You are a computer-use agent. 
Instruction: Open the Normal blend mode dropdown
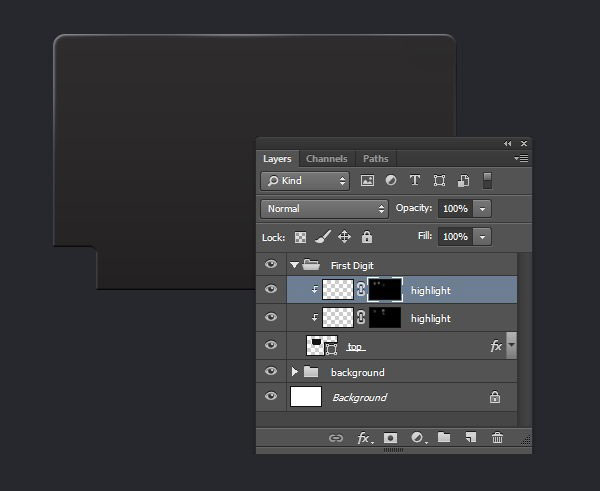point(324,209)
